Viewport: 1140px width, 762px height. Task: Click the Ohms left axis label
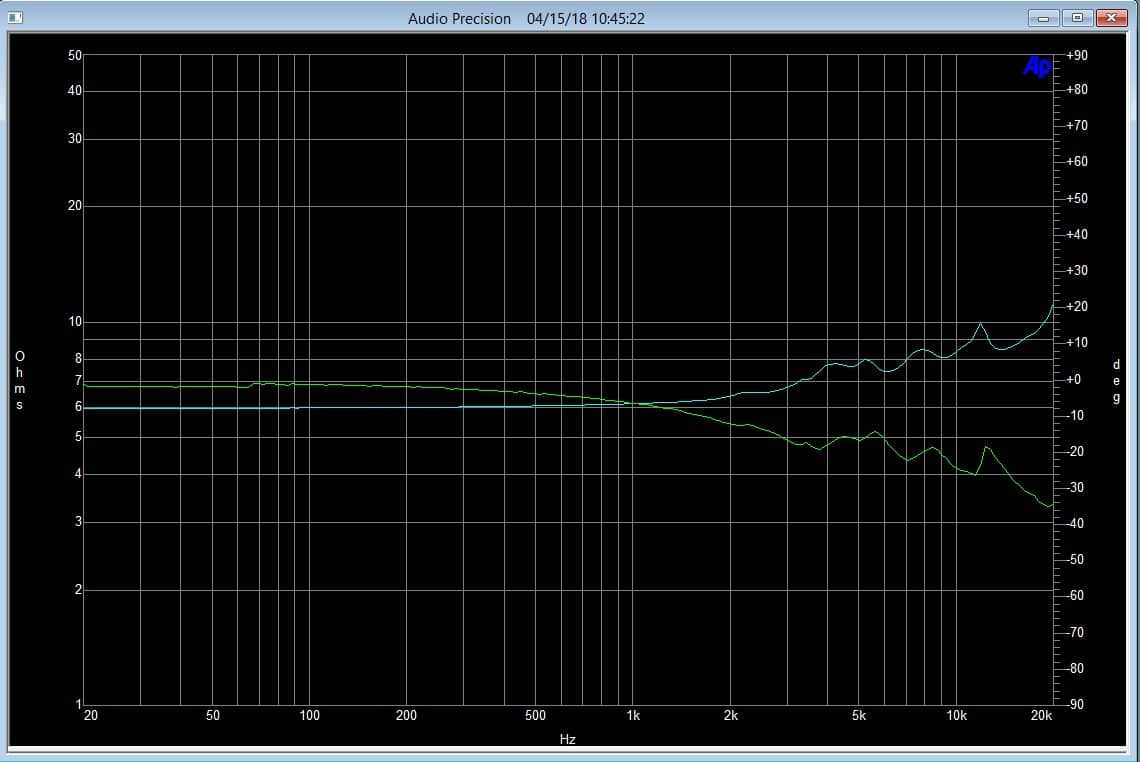(20, 380)
